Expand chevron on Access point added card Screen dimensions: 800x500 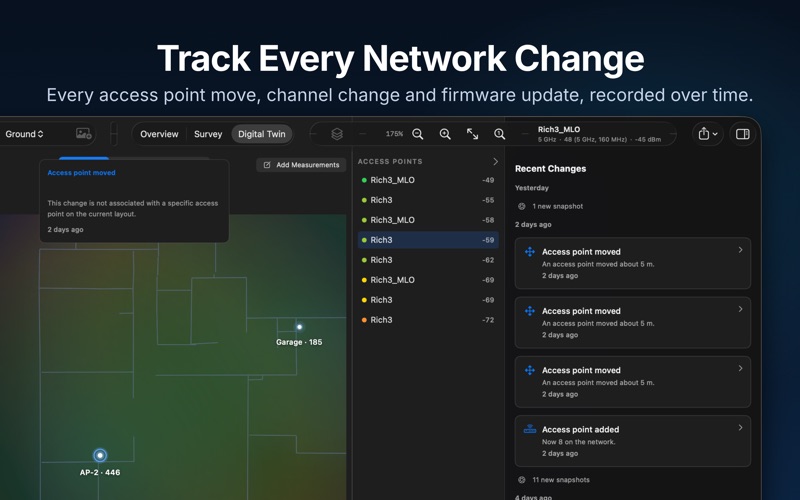click(740, 428)
